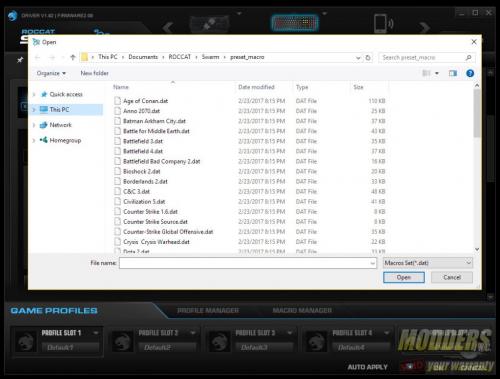The height and width of the screenshot is (379, 500).
Task: Click the file list scroll down arrow
Action: pos(477,249)
